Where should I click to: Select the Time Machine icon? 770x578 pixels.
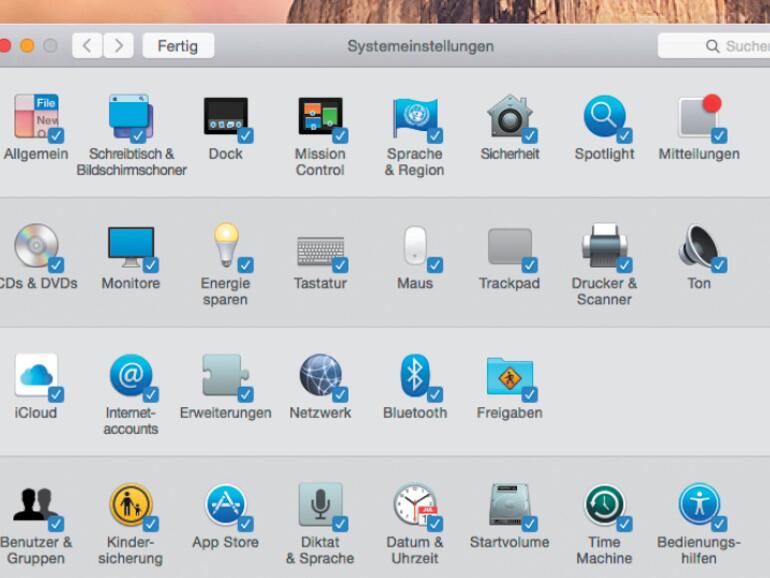[x=603, y=505]
